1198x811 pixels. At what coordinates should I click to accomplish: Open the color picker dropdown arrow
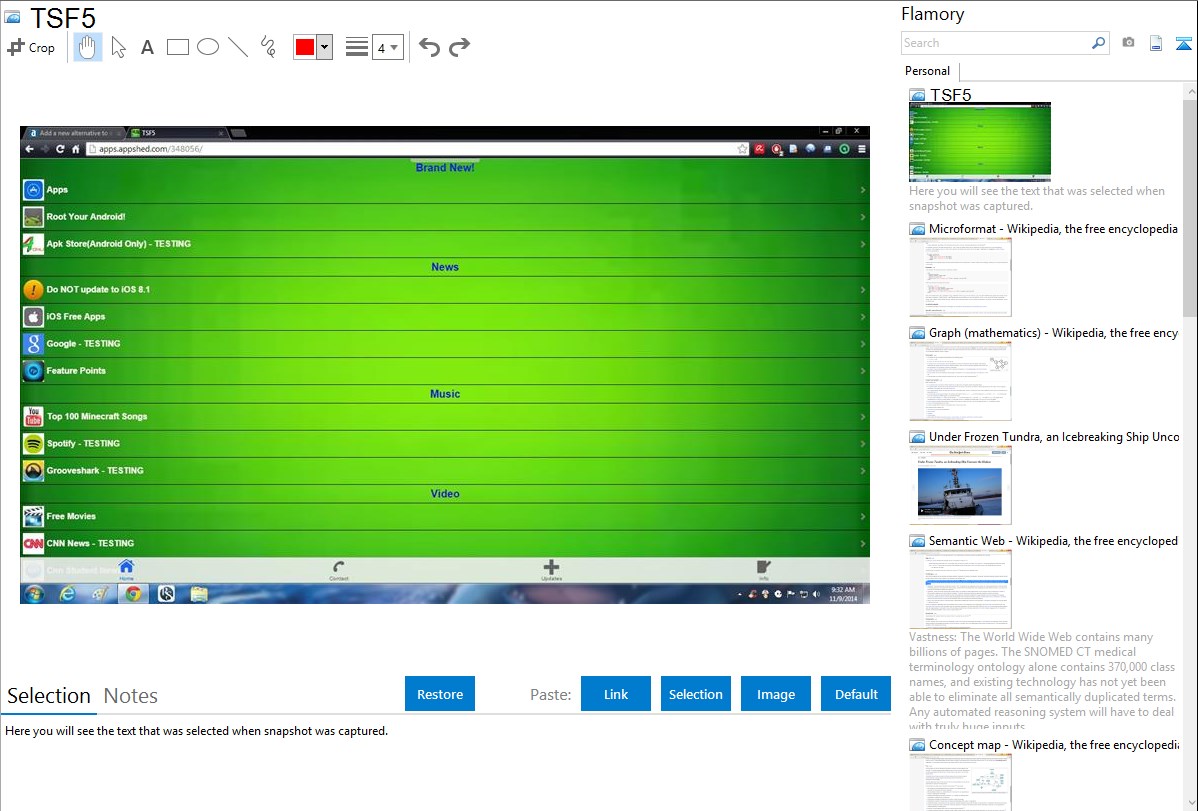(x=324, y=47)
